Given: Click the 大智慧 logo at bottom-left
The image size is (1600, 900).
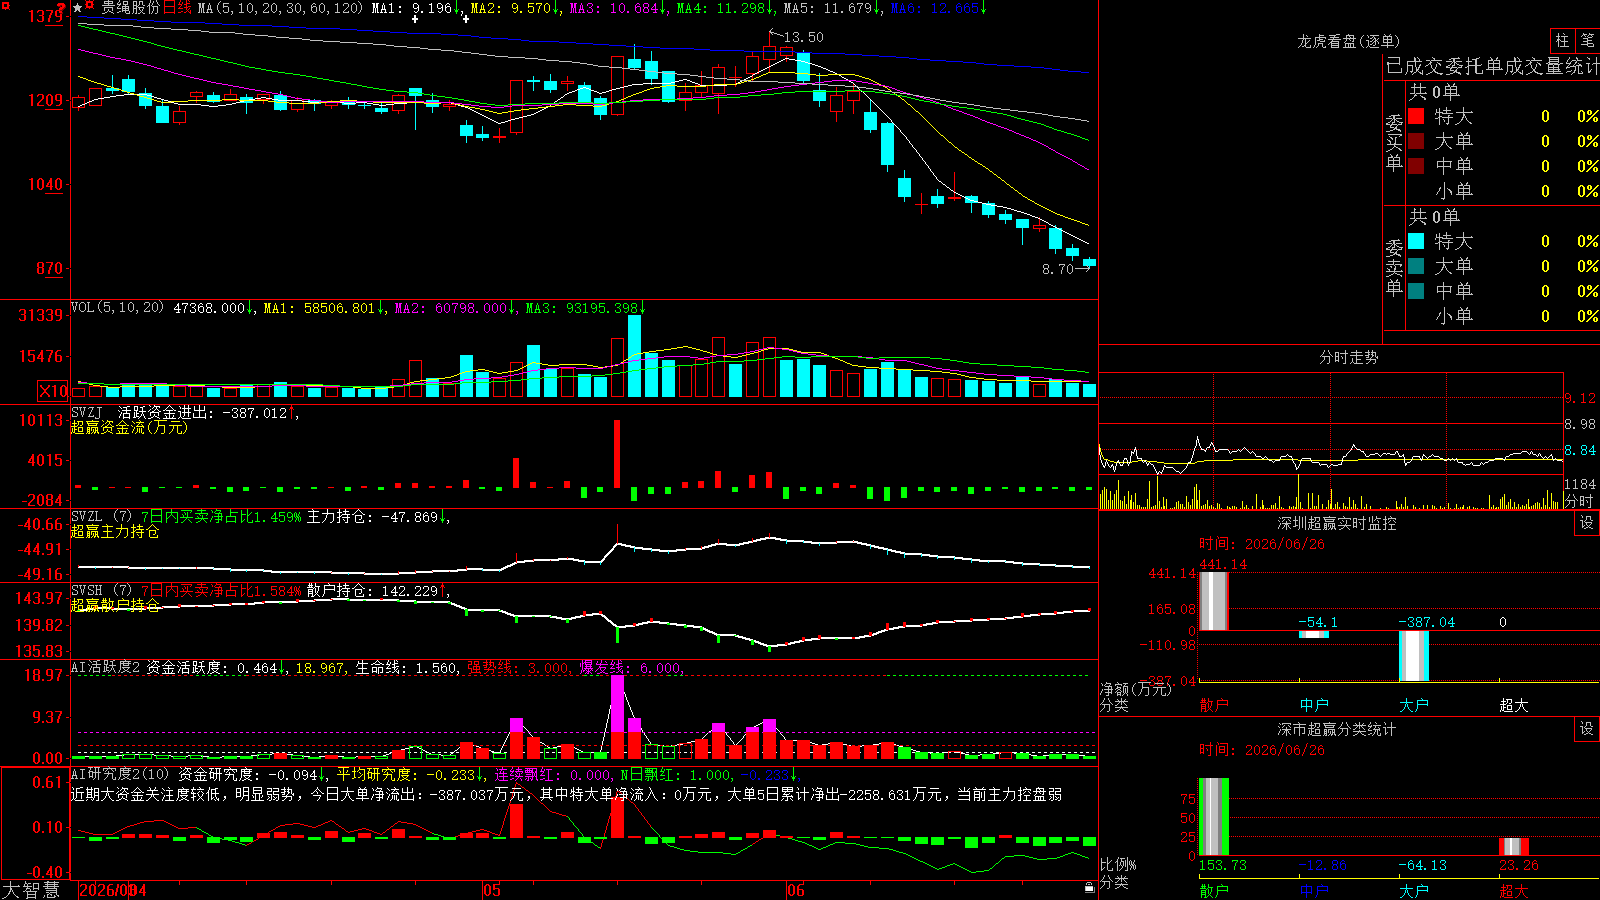Looking at the screenshot, I should tap(31, 890).
